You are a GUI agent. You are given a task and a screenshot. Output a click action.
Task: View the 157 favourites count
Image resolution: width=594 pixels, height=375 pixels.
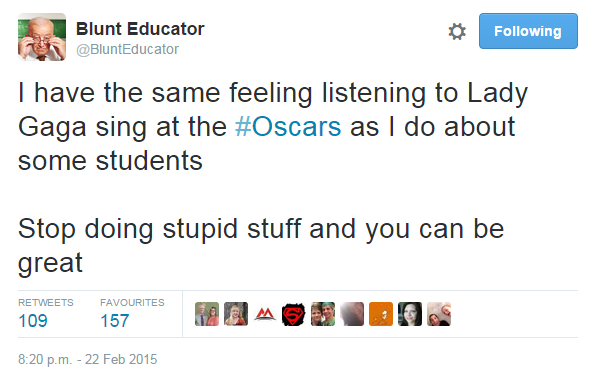[x=115, y=321]
